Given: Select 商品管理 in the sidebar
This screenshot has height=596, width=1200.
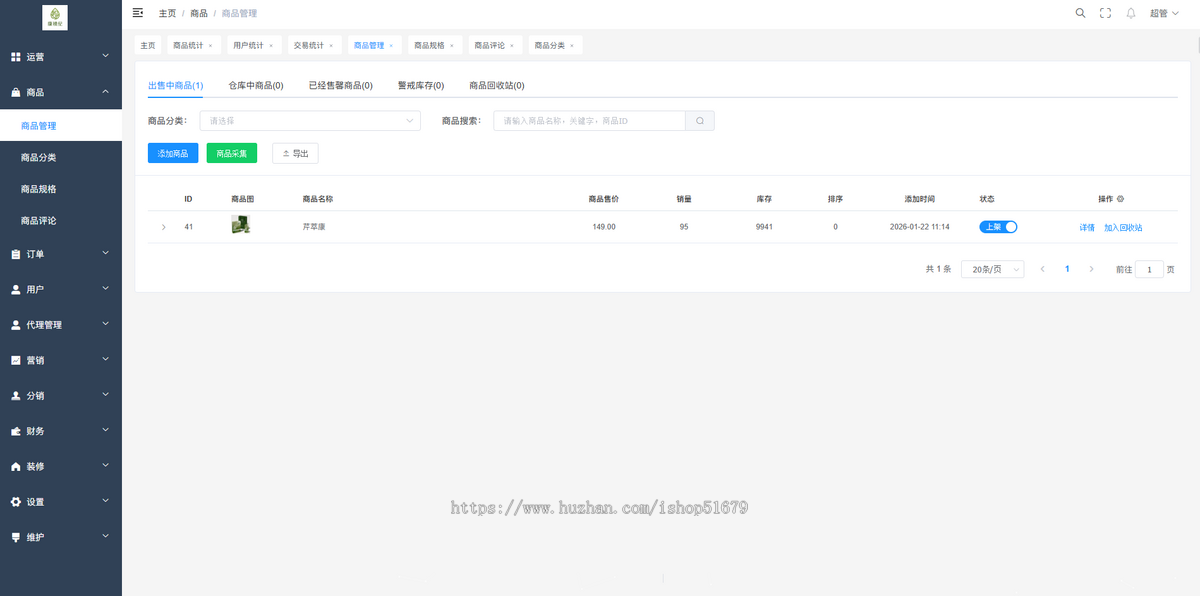Looking at the screenshot, I should pyautogui.click(x=61, y=126).
